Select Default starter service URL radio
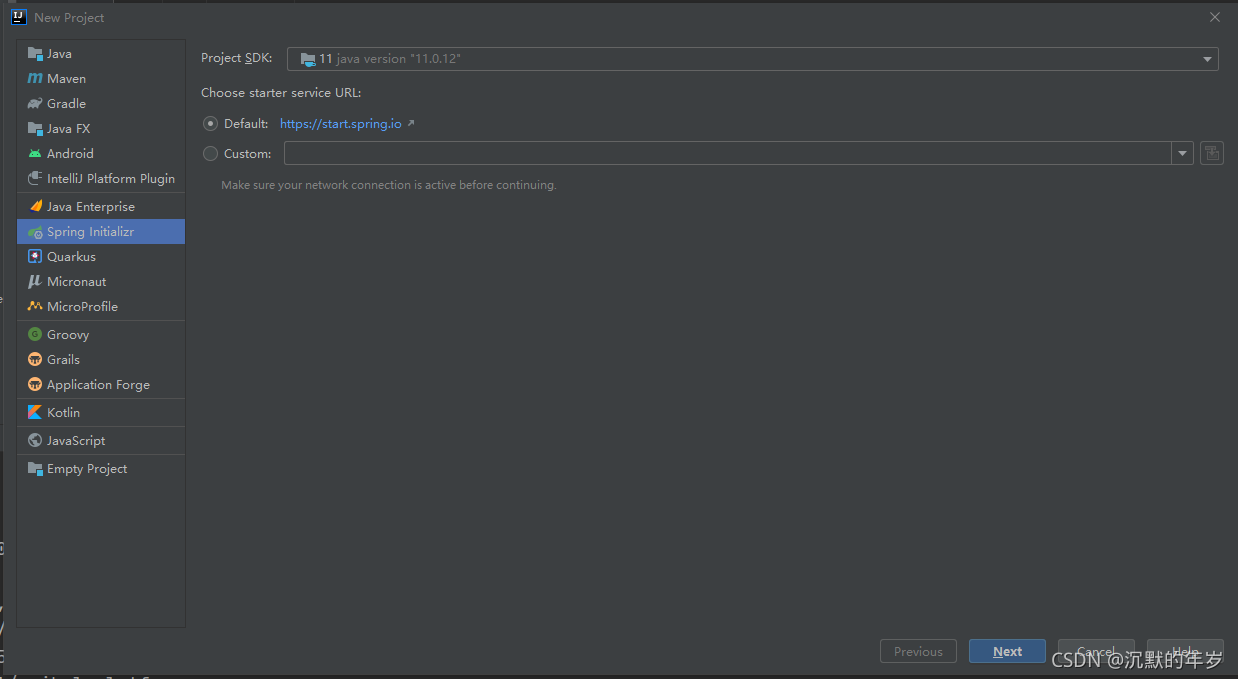 210,124
